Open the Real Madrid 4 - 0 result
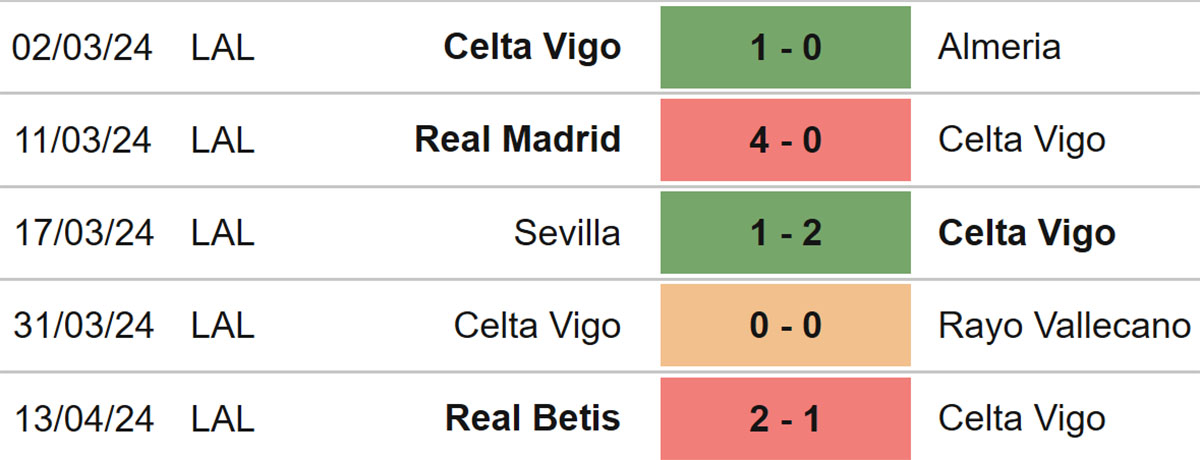This screenshot has width=1200, height=460. [x=785, y=140]
